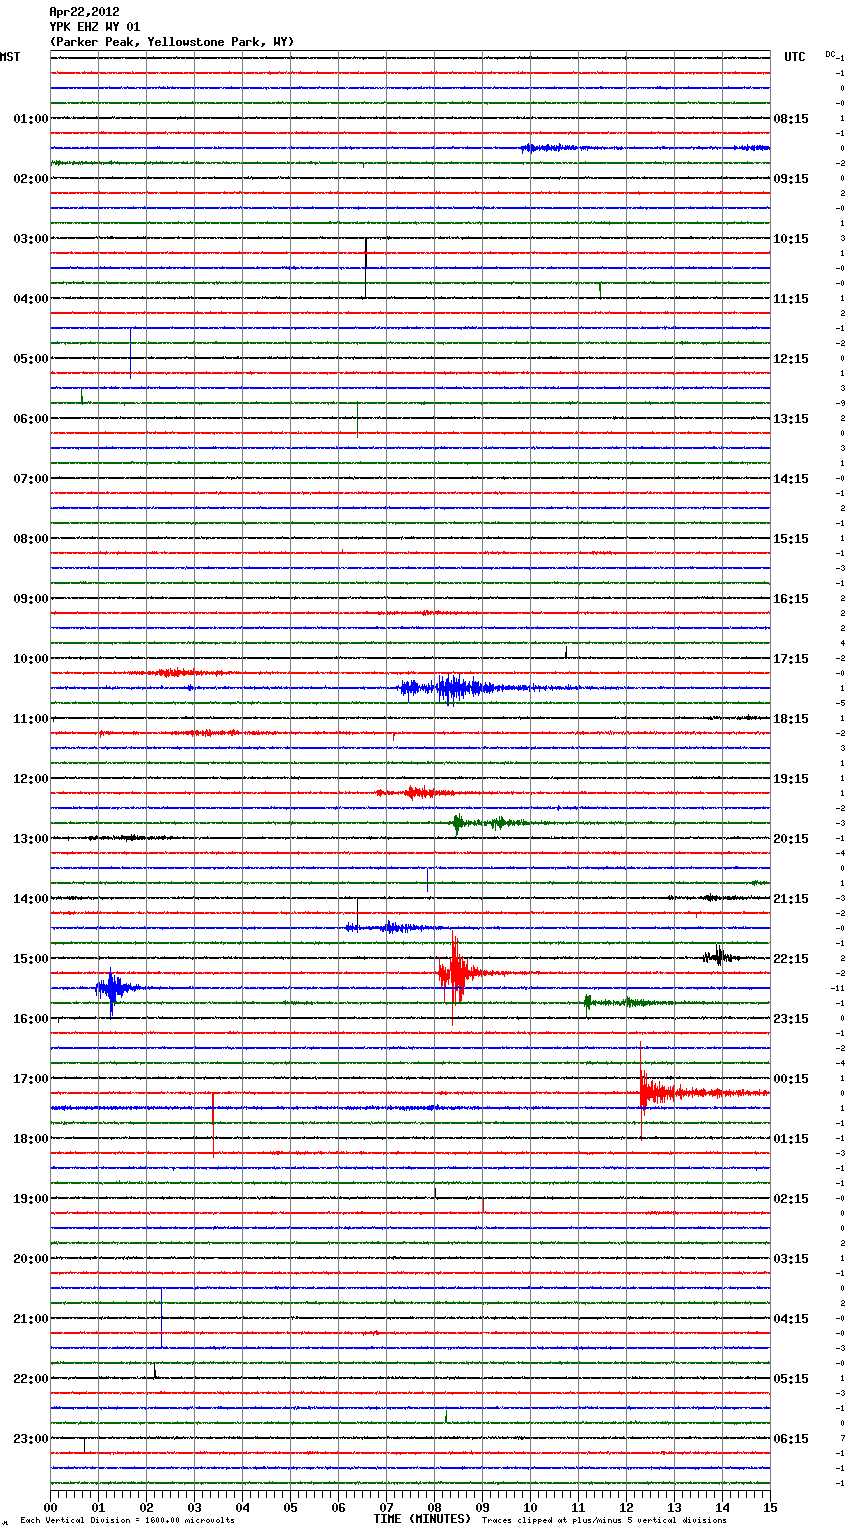Image resolution: width=850 pixels, height=1534 pixels.
Task: Click the 17:15 UTC label
Action: click(x=791, y=659)
